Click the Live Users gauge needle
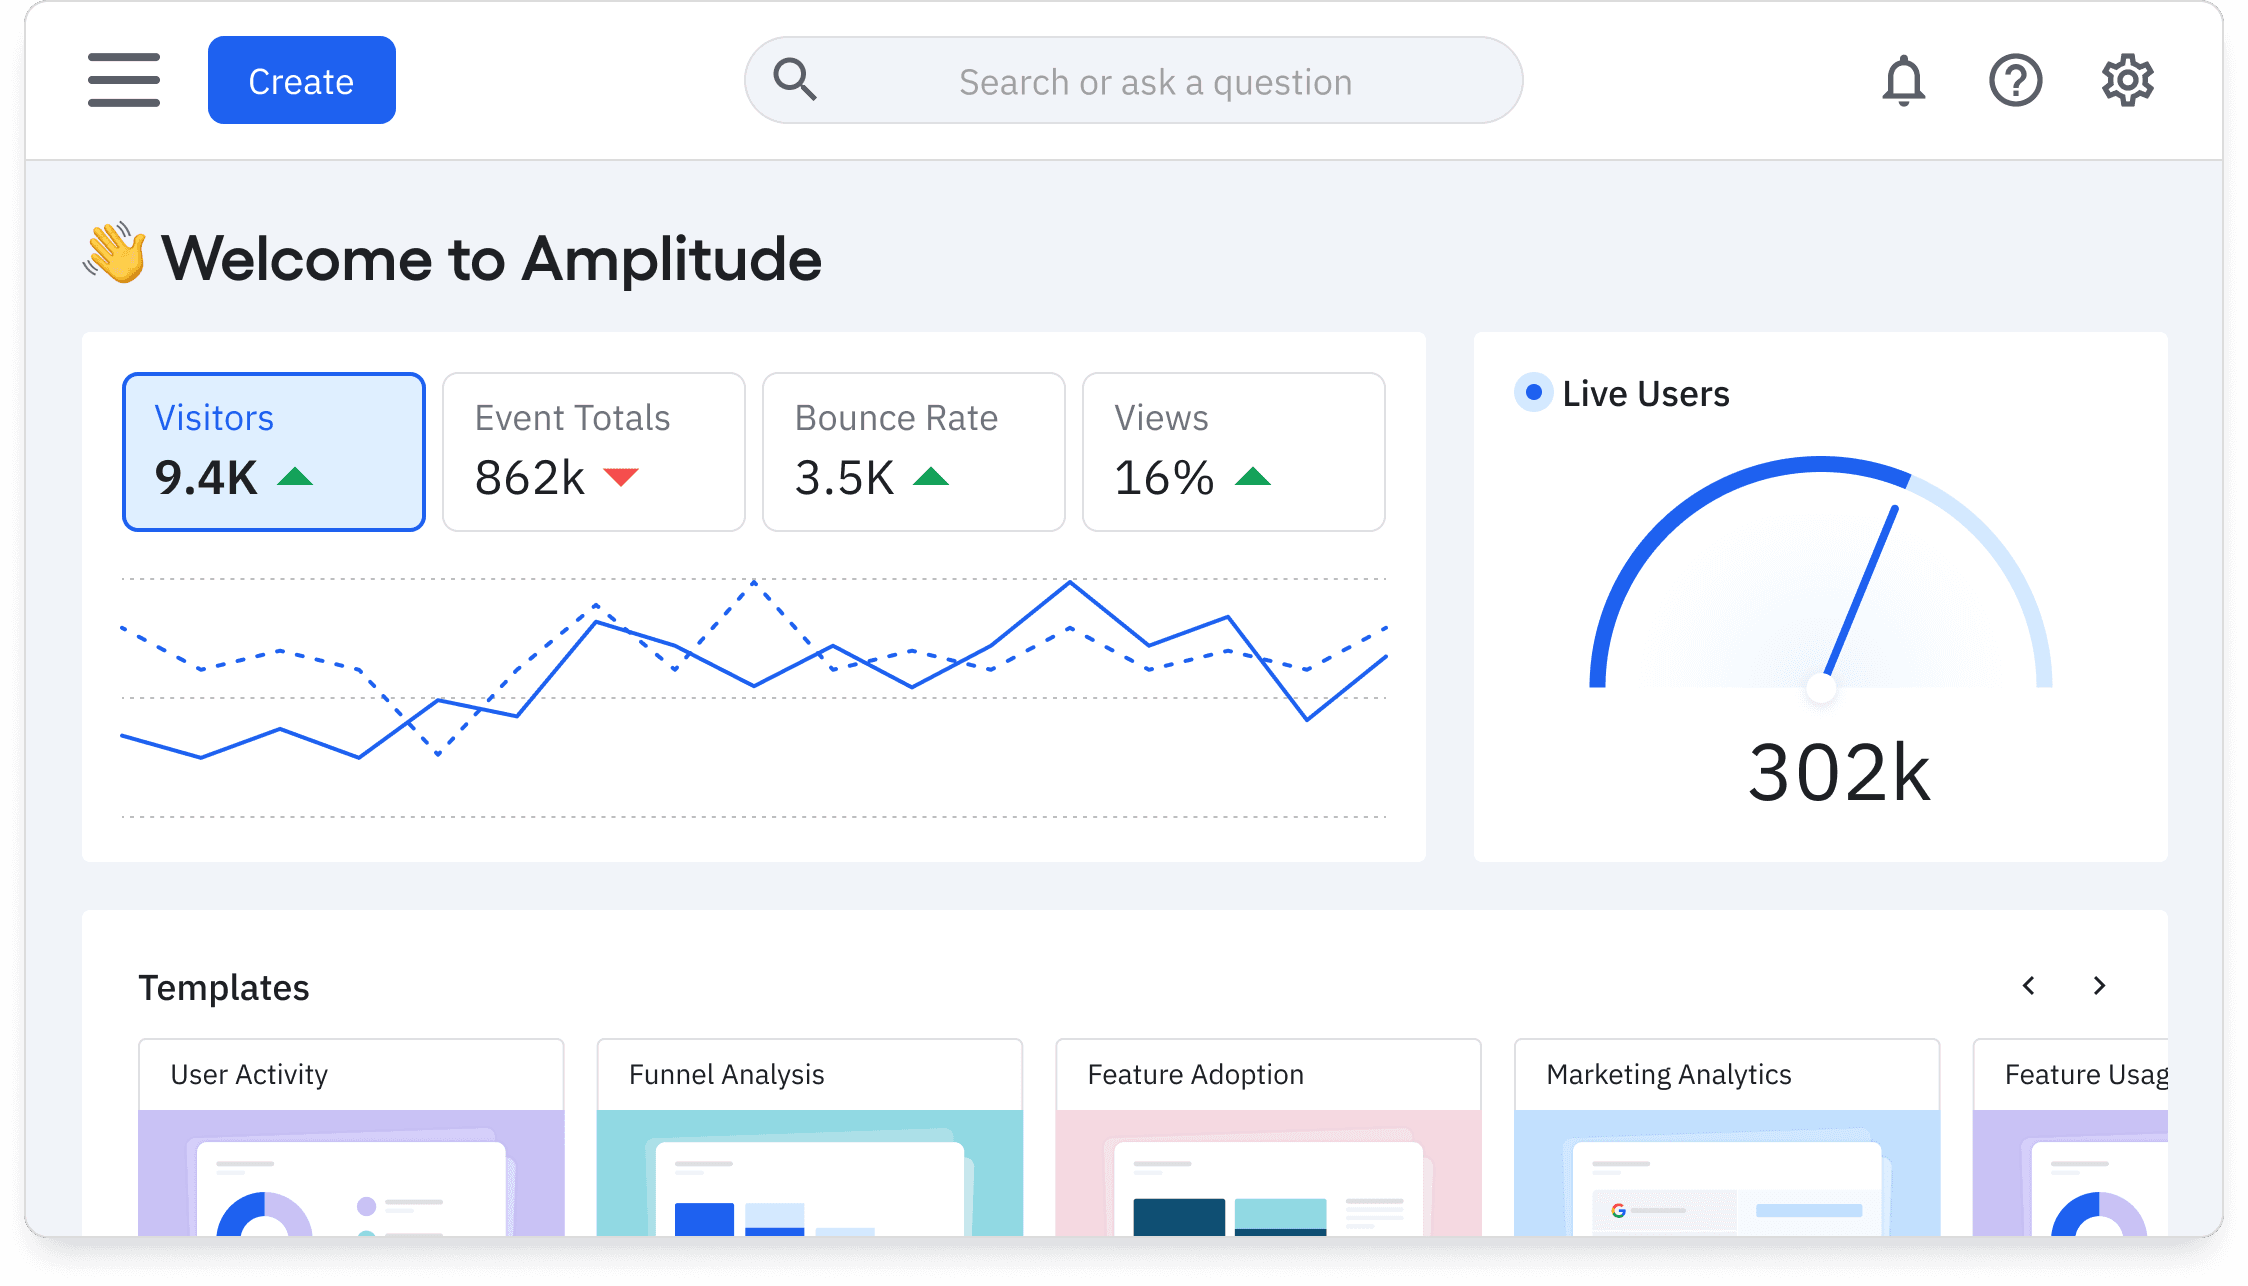The image size is (2248, 1286). point(1860,592)
